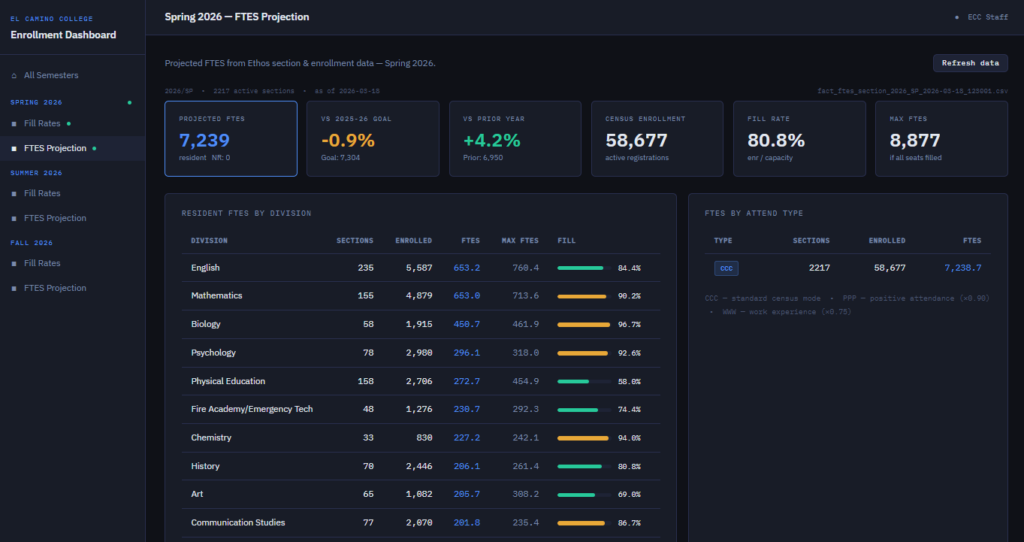Viewport: 1024px width, 542px height.
Task: Go to Fall 2026 Fill Rates
Action: [x=42, y=264]
